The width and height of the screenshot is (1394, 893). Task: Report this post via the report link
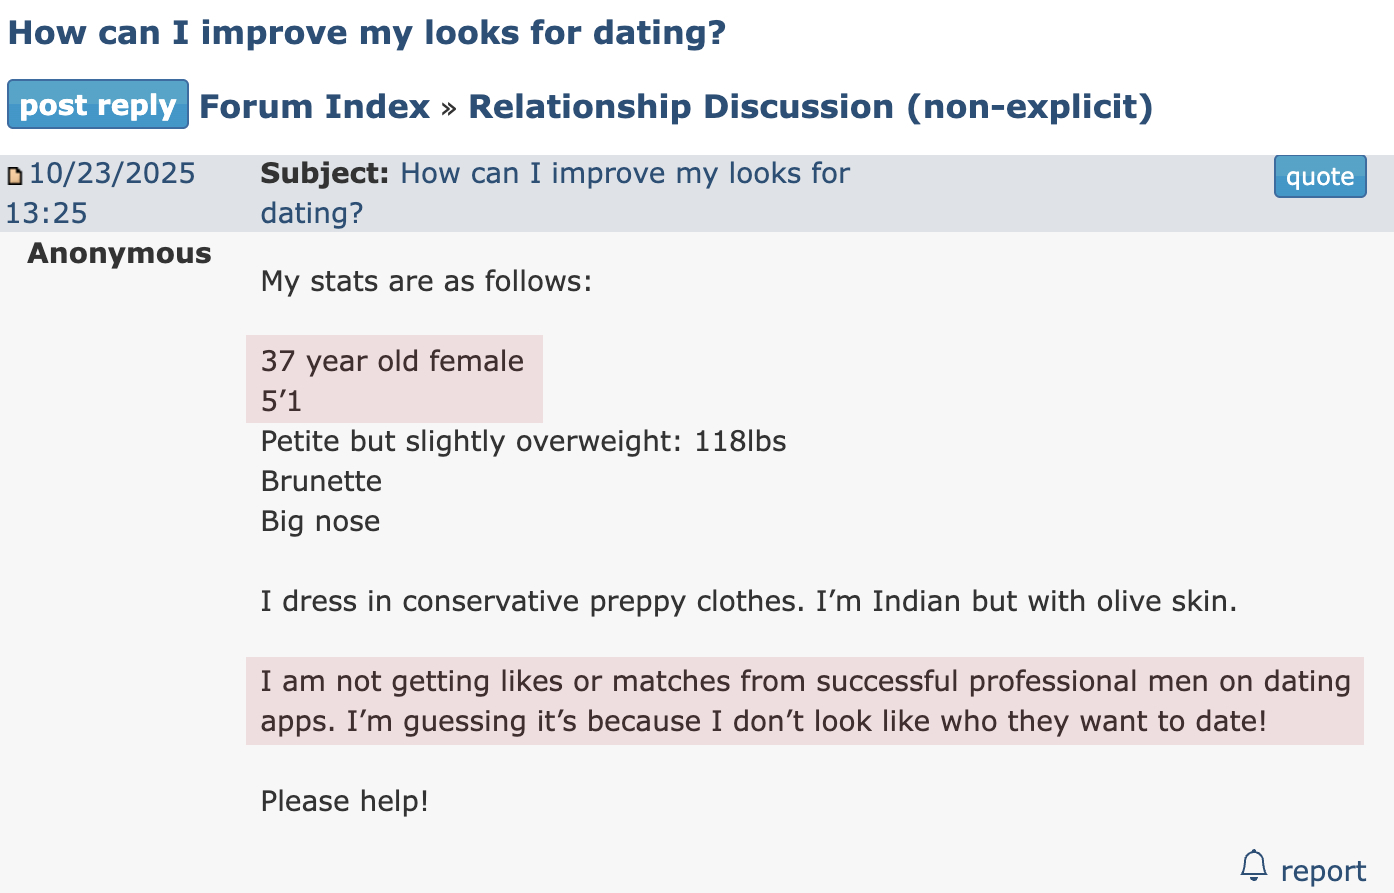pyautogui.click(x=1322, y=871)
